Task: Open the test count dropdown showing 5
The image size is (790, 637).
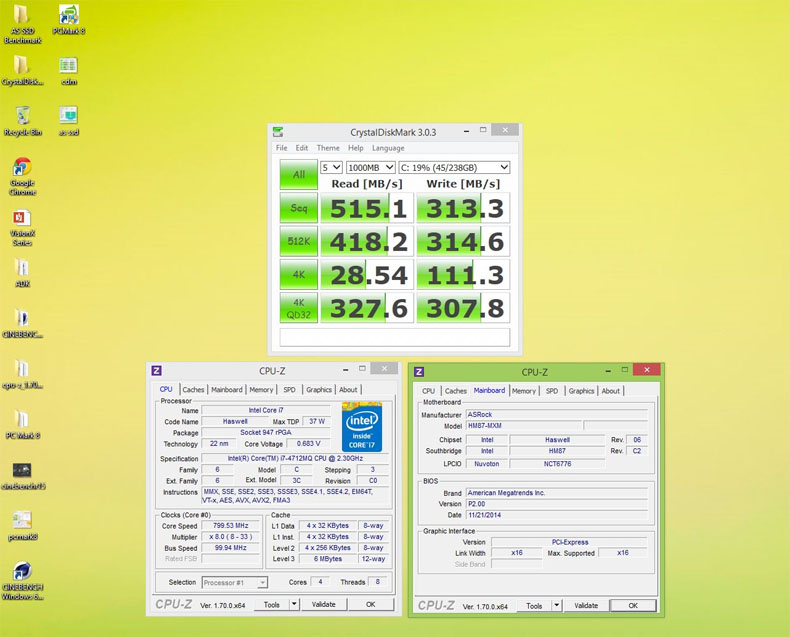Action: (x=331, y=168)
